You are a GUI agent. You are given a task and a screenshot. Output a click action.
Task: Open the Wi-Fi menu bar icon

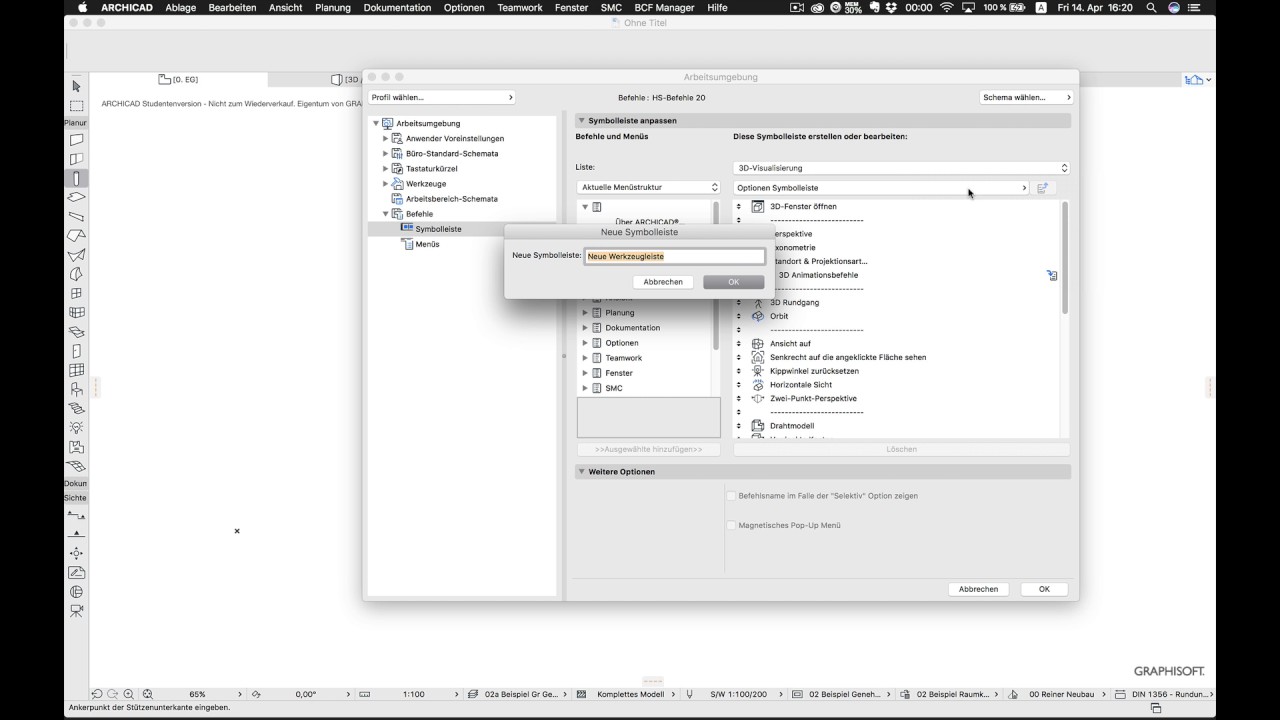tap(946, 7)
